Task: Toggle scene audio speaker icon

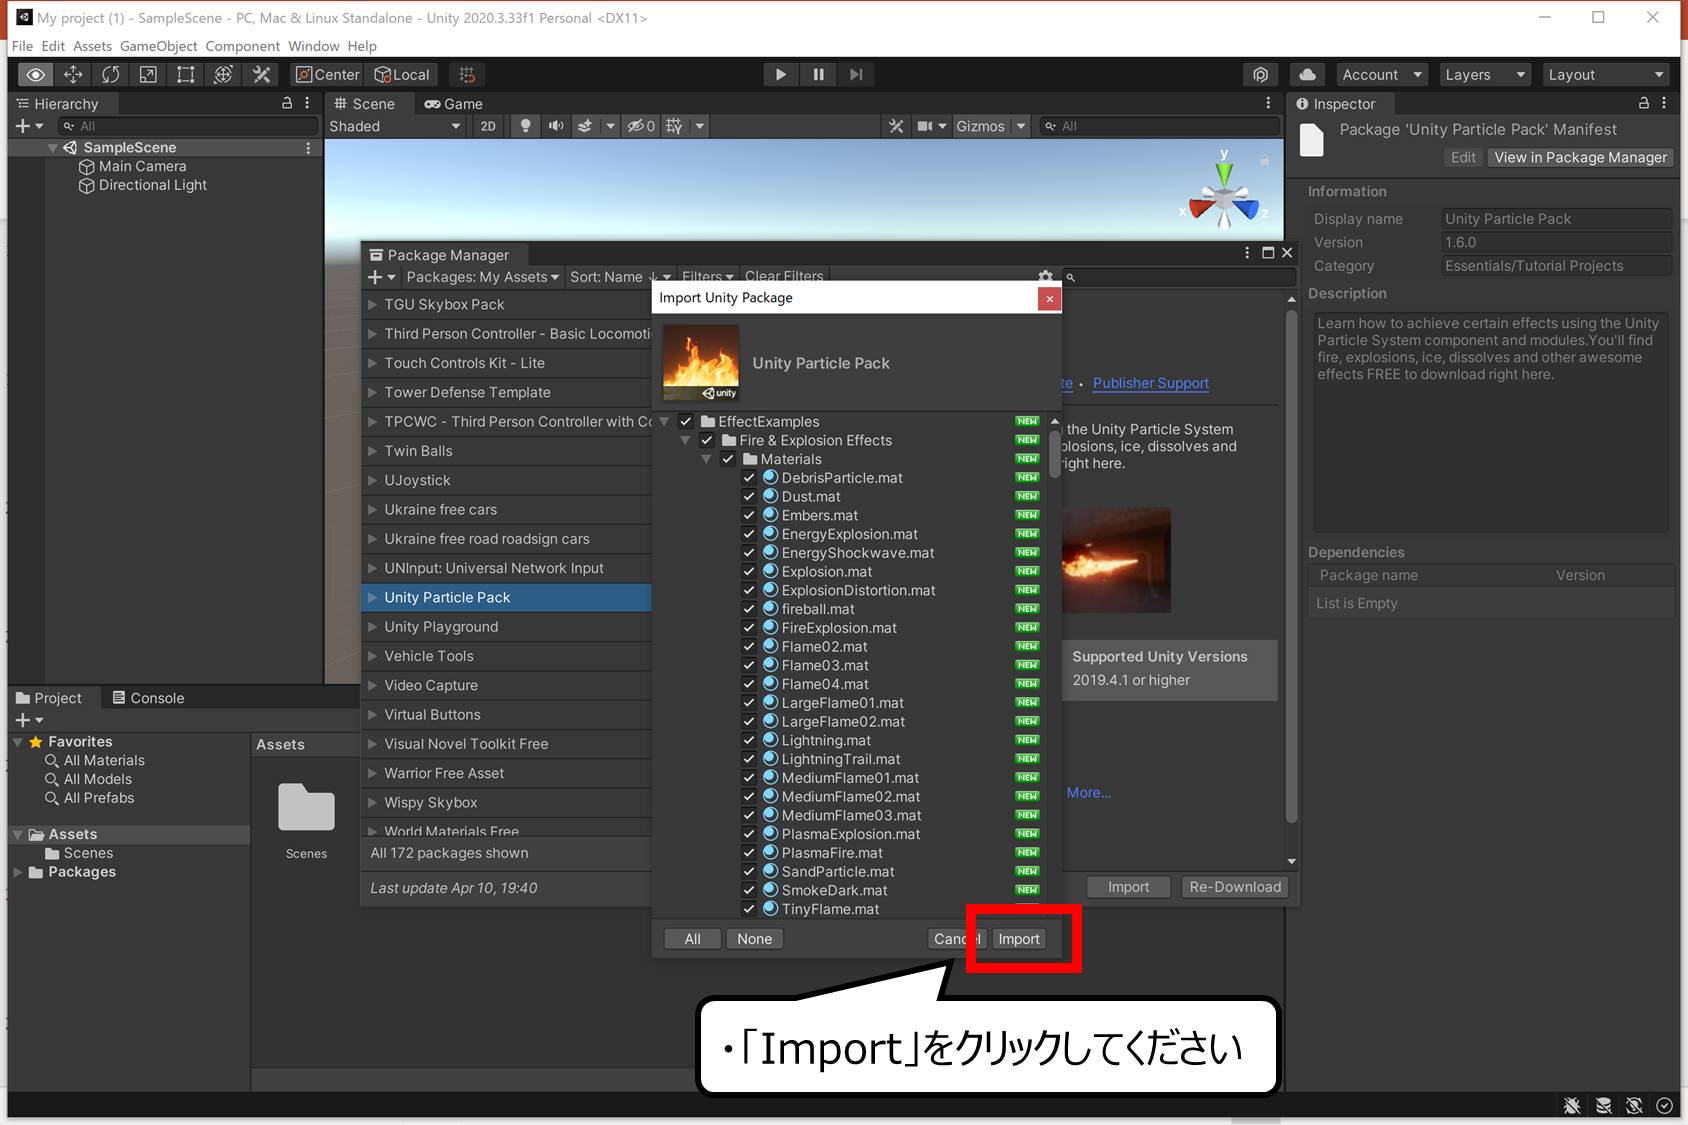Action: click(556, 126)
